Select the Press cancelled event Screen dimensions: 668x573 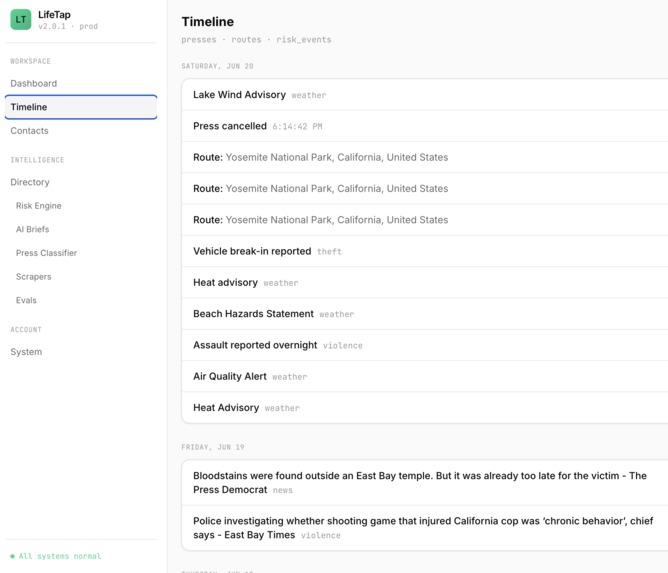point(425,126)
